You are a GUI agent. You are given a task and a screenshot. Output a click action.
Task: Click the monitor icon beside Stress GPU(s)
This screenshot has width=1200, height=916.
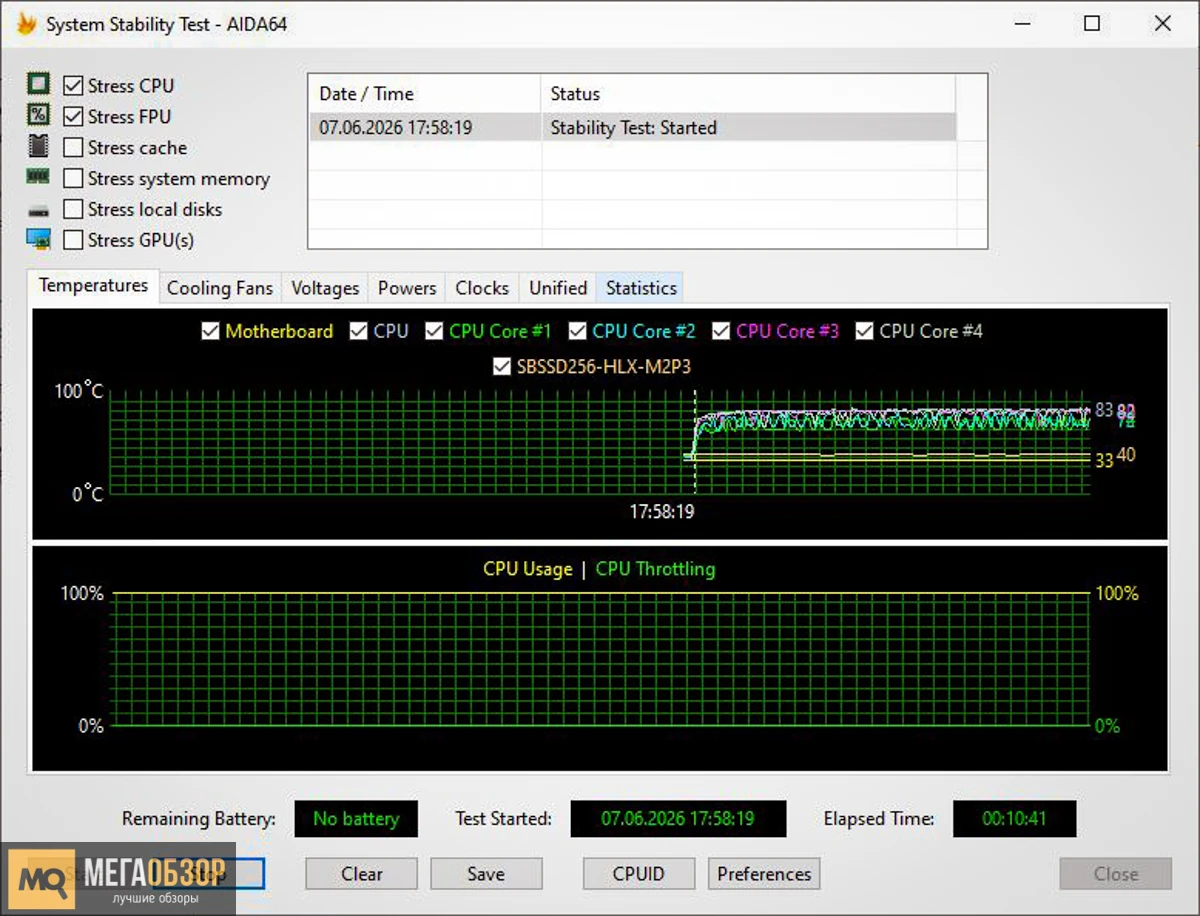[x=38, y=240]
